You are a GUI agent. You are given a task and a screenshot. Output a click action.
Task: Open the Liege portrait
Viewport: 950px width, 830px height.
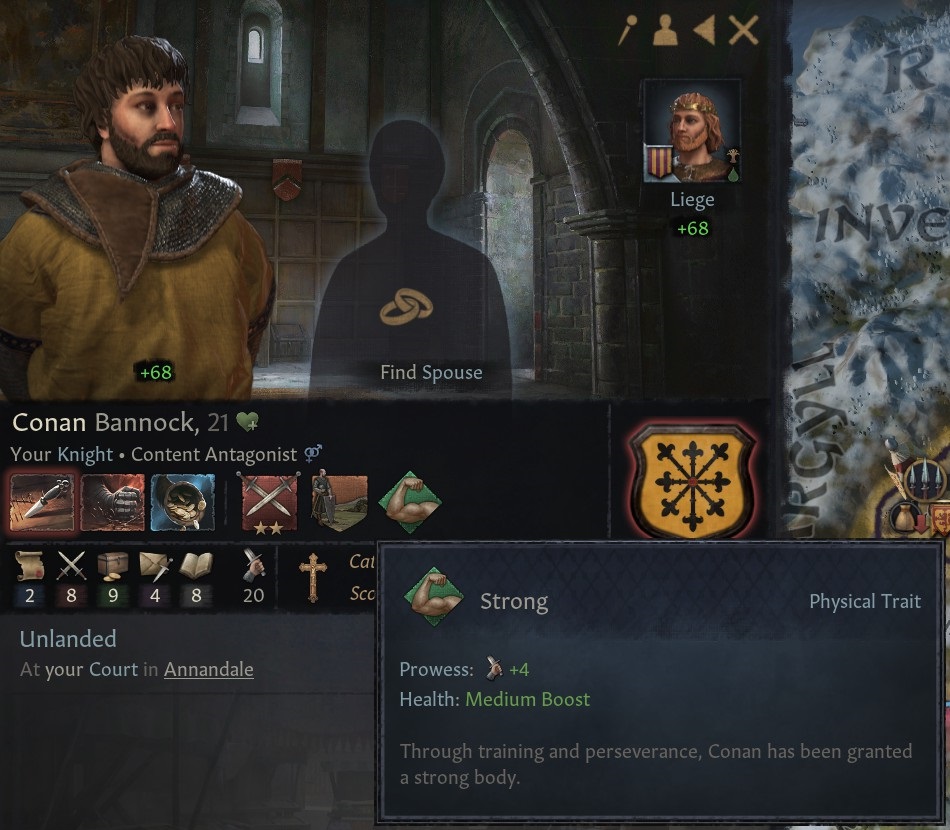[x=692, y=131]
